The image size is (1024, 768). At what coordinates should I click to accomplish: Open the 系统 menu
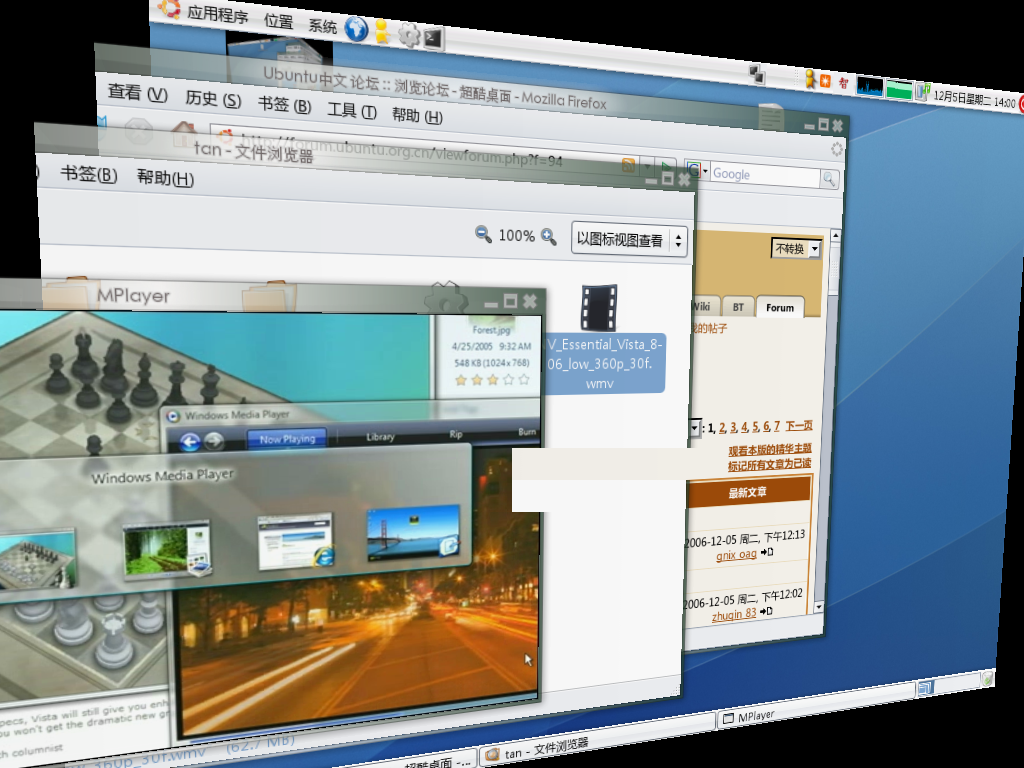point(323,26)
